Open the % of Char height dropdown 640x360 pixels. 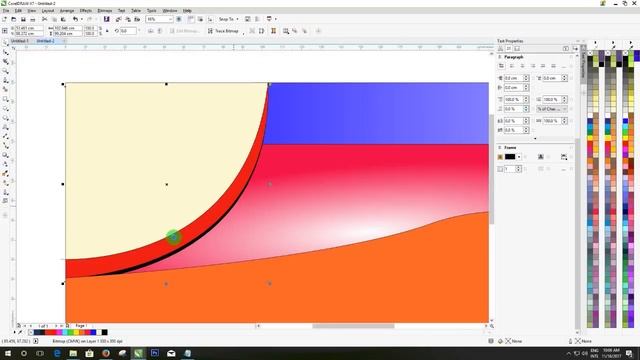click(552, 109)
